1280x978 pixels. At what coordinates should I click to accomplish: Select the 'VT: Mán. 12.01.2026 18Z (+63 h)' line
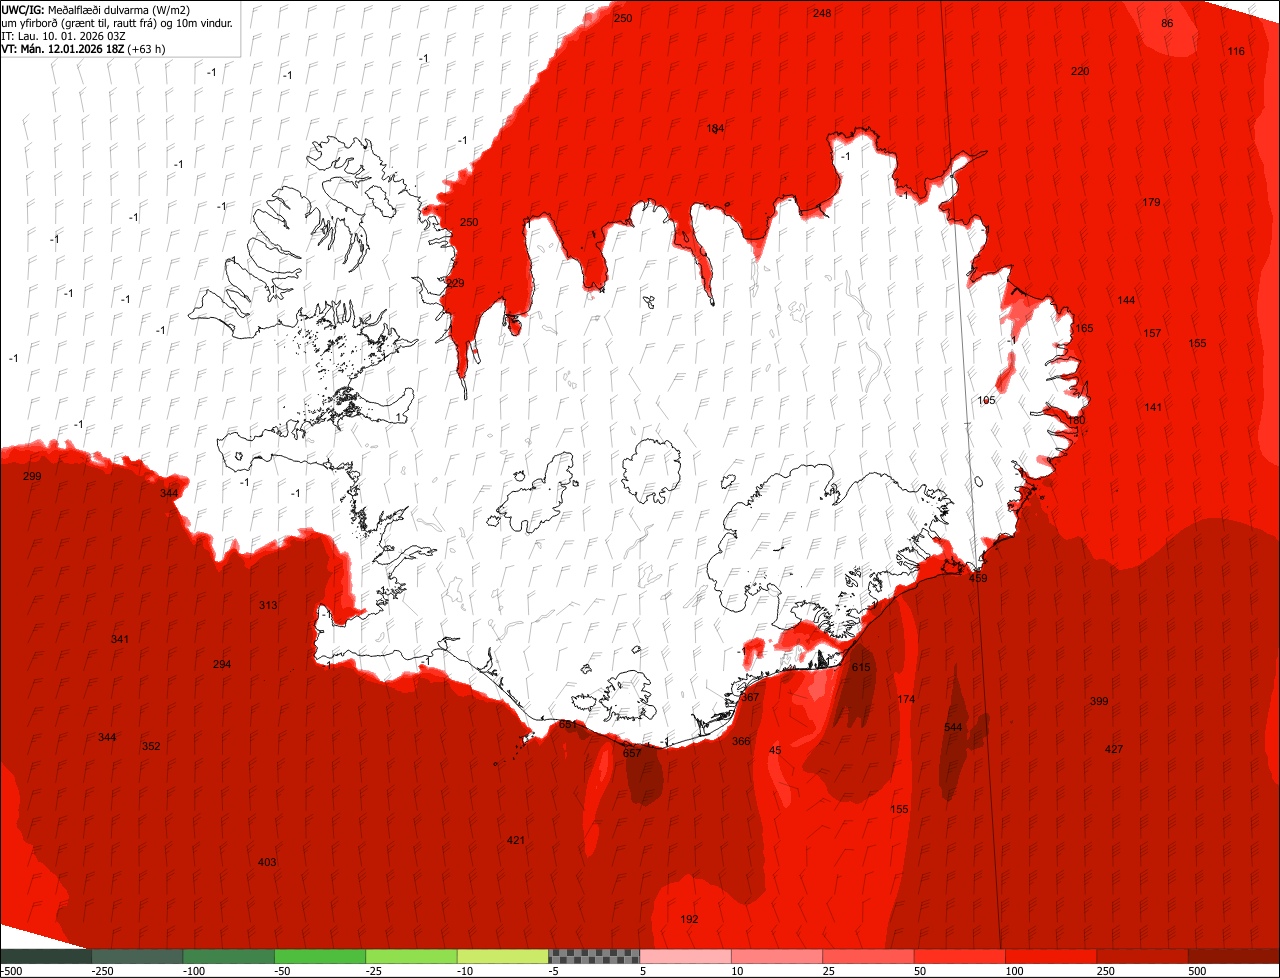[x=83, y=49]
